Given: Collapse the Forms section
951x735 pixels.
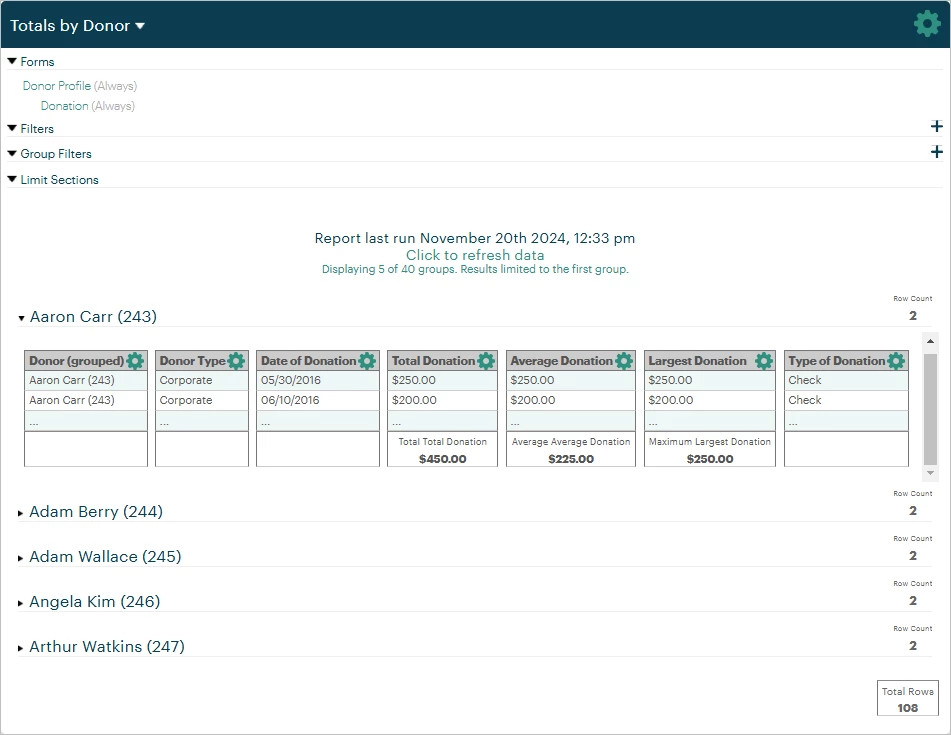Looking at the screenshot, I should click(12, 61).
